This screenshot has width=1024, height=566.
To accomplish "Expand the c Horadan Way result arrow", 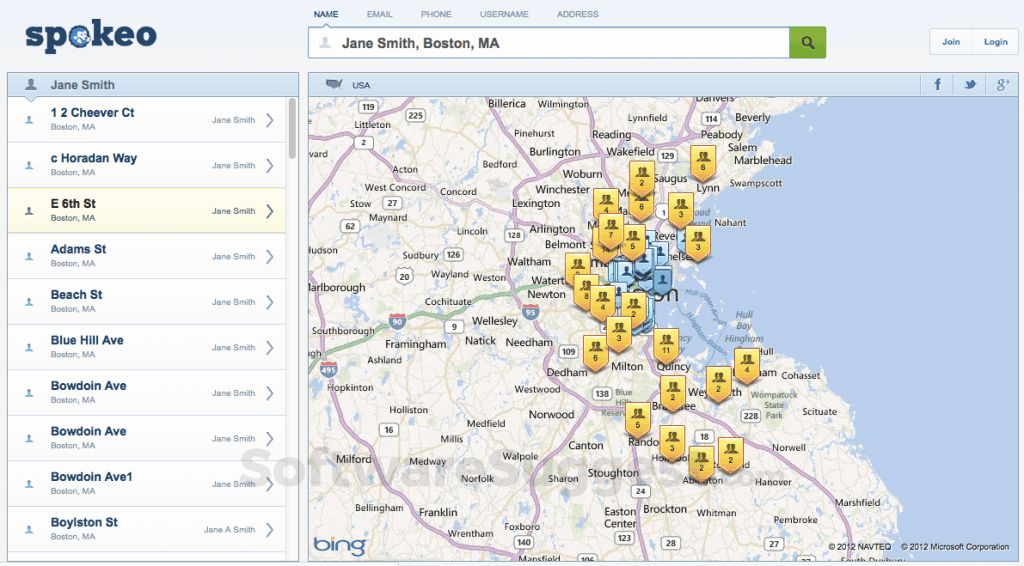I will tap(270, 166).
